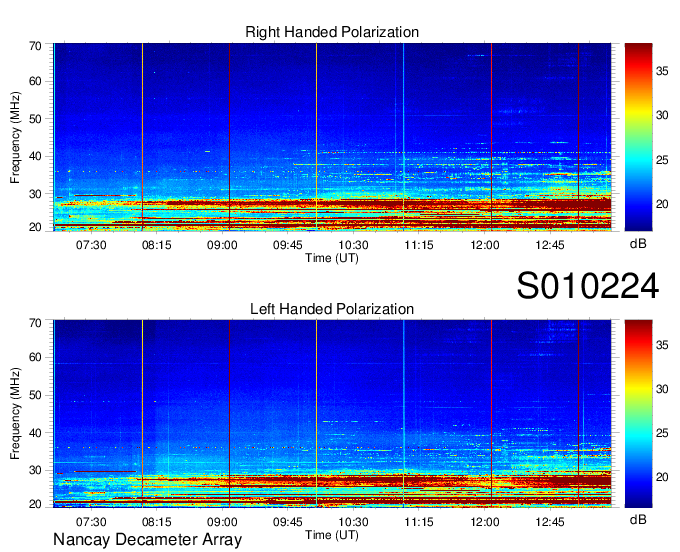
Task: Click 07:30 tick on Right Handed time axis
Action: [x=91, y=245]
